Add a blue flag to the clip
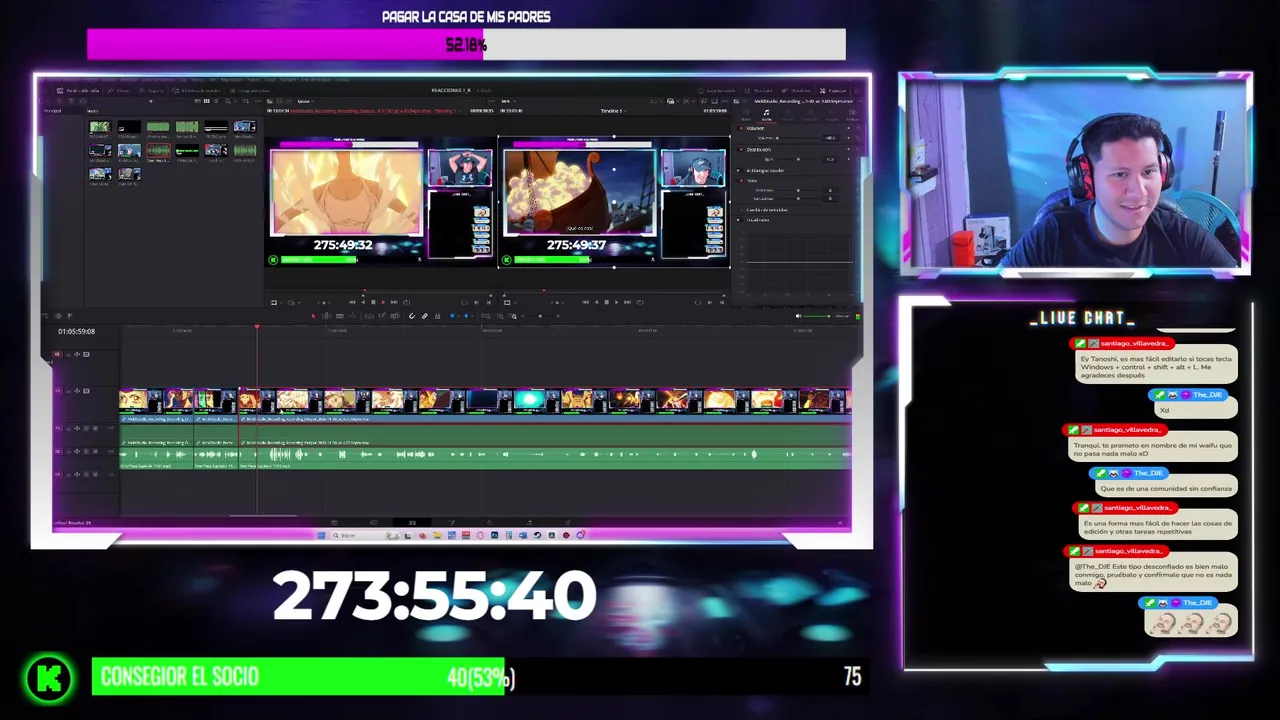Image resolution: width=1280 pixels, height=720 pixels. (451, 316)
